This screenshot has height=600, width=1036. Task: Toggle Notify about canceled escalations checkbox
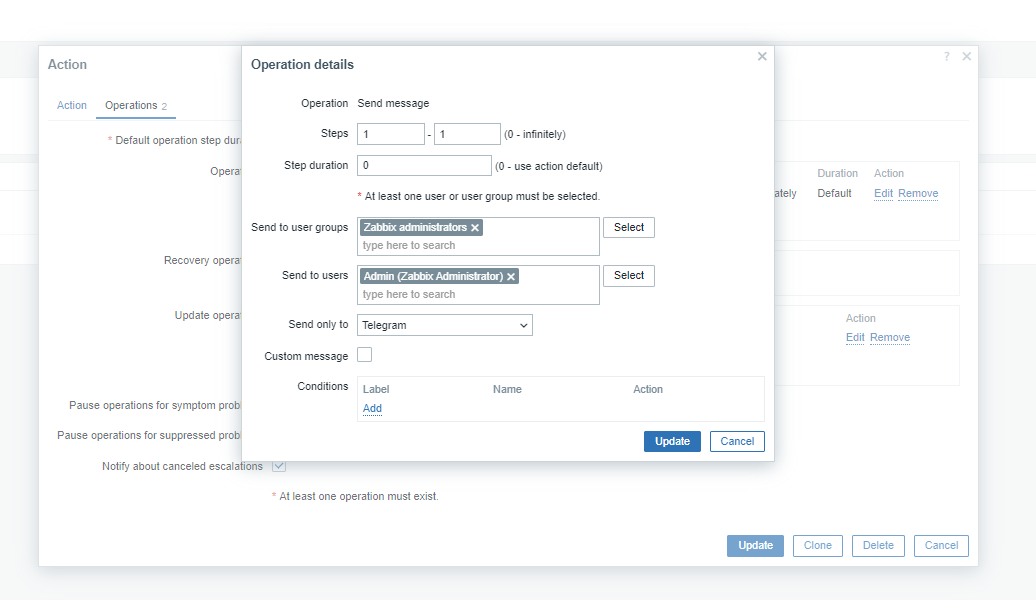pos(279,466)
